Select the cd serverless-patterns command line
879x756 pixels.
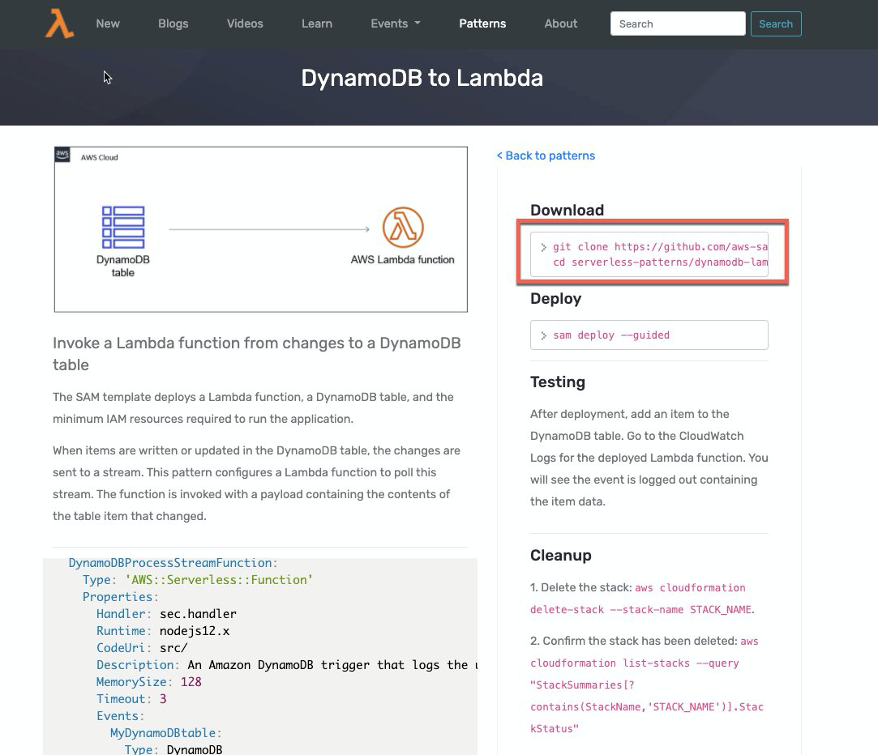tap(660, 262)
